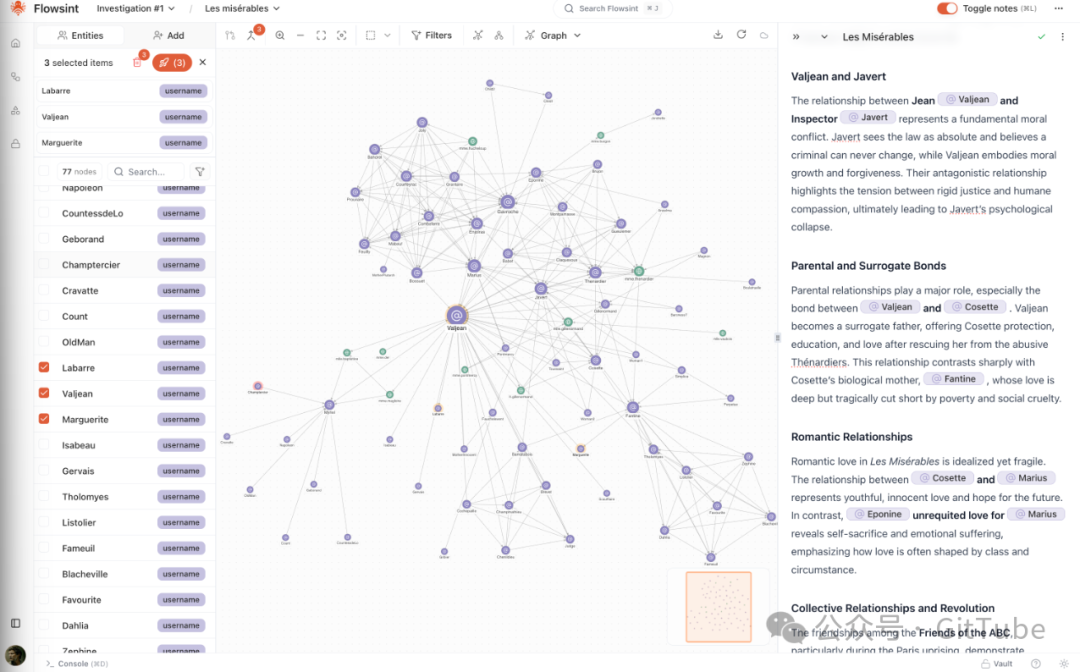Switch to the Add tab
The image size is (1080, 672).
click(169, 35)
